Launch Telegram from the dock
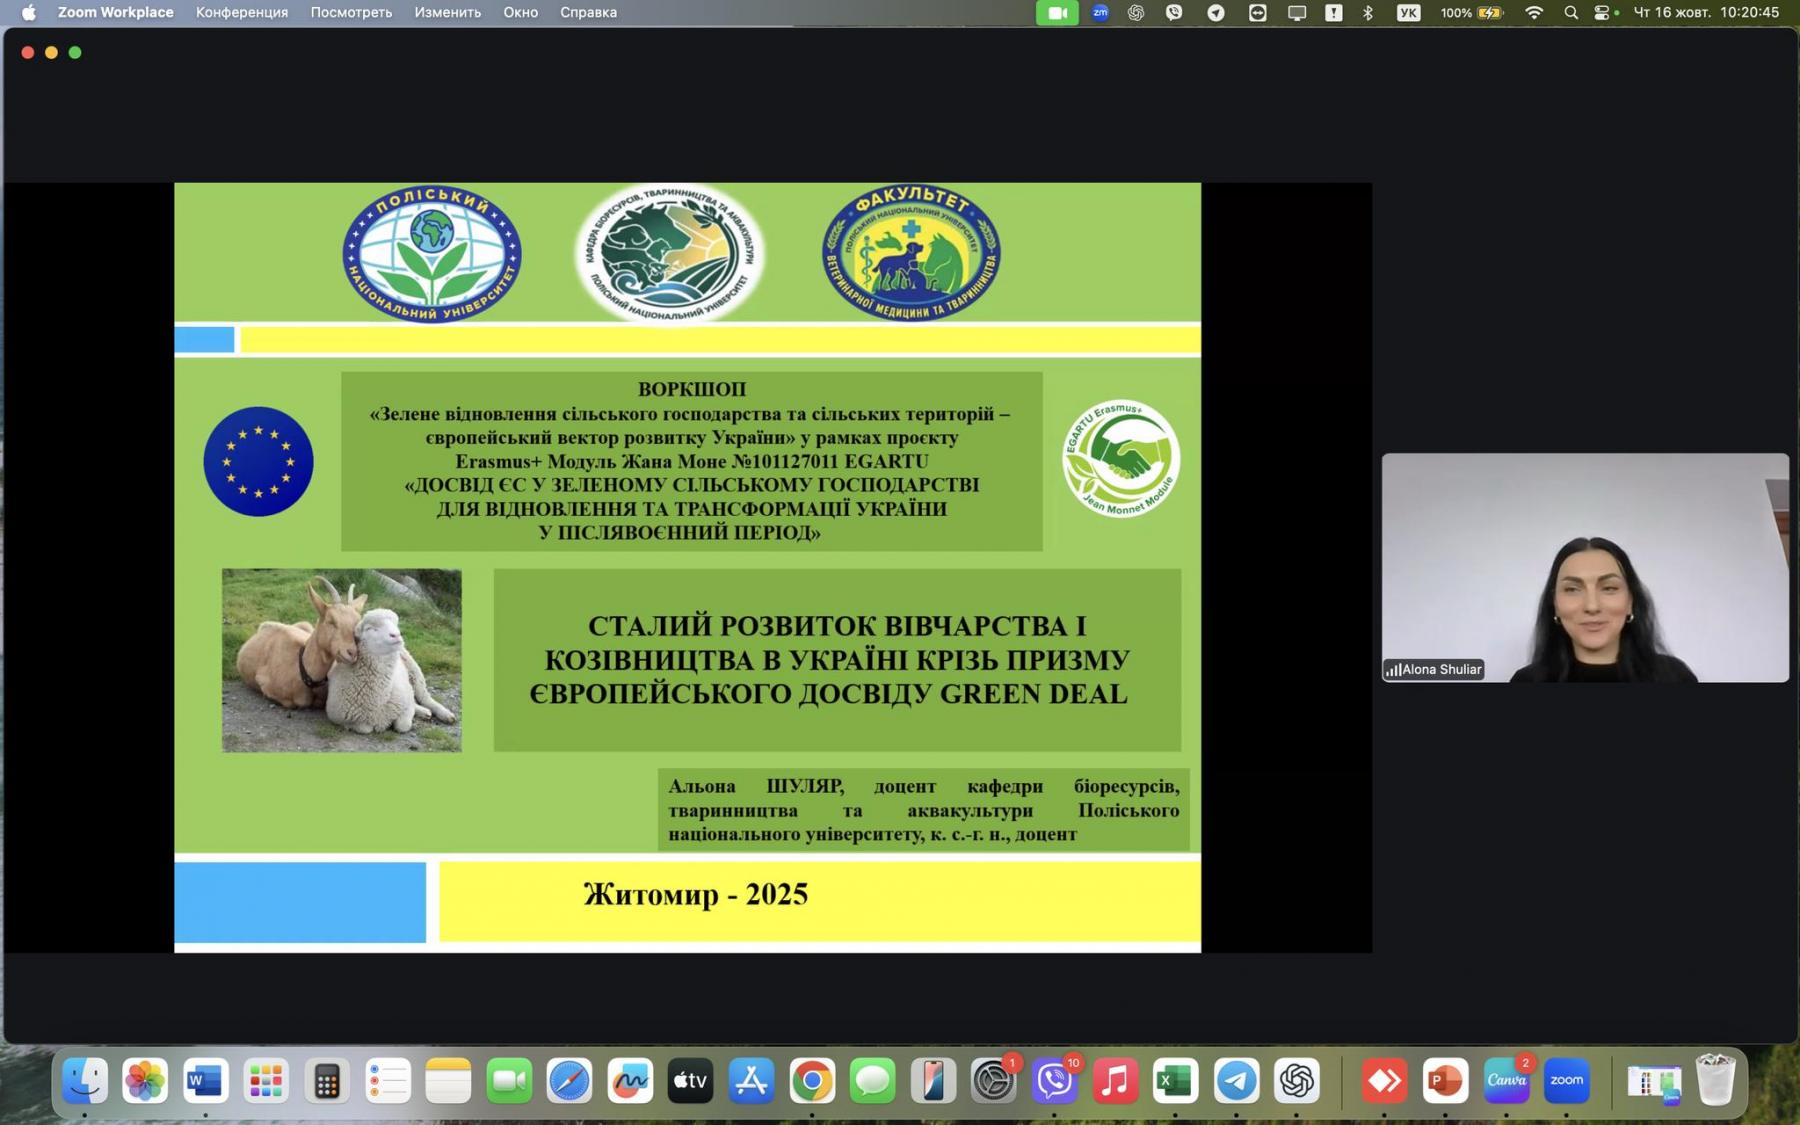This screenshot has width=1800, height=1125. point(1236,1081)
